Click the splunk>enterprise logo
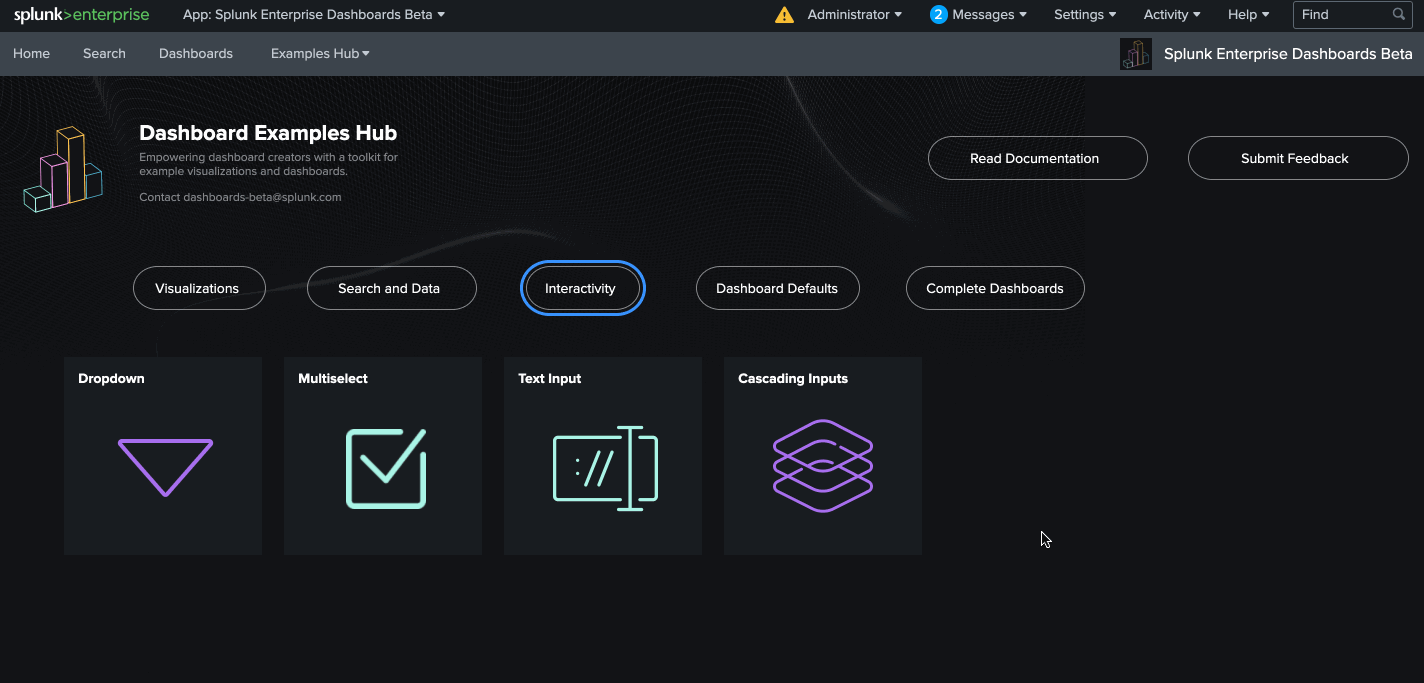 coord(81,15)
